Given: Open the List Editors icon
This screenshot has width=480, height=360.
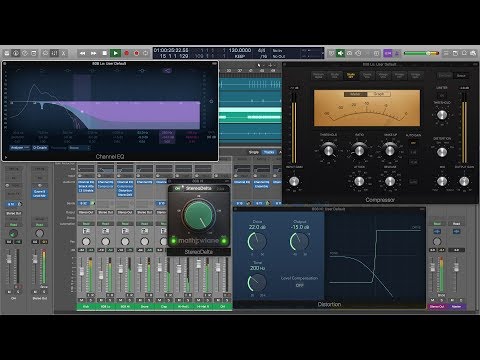Looking at the screenshot, I should (x=447, y=53).
